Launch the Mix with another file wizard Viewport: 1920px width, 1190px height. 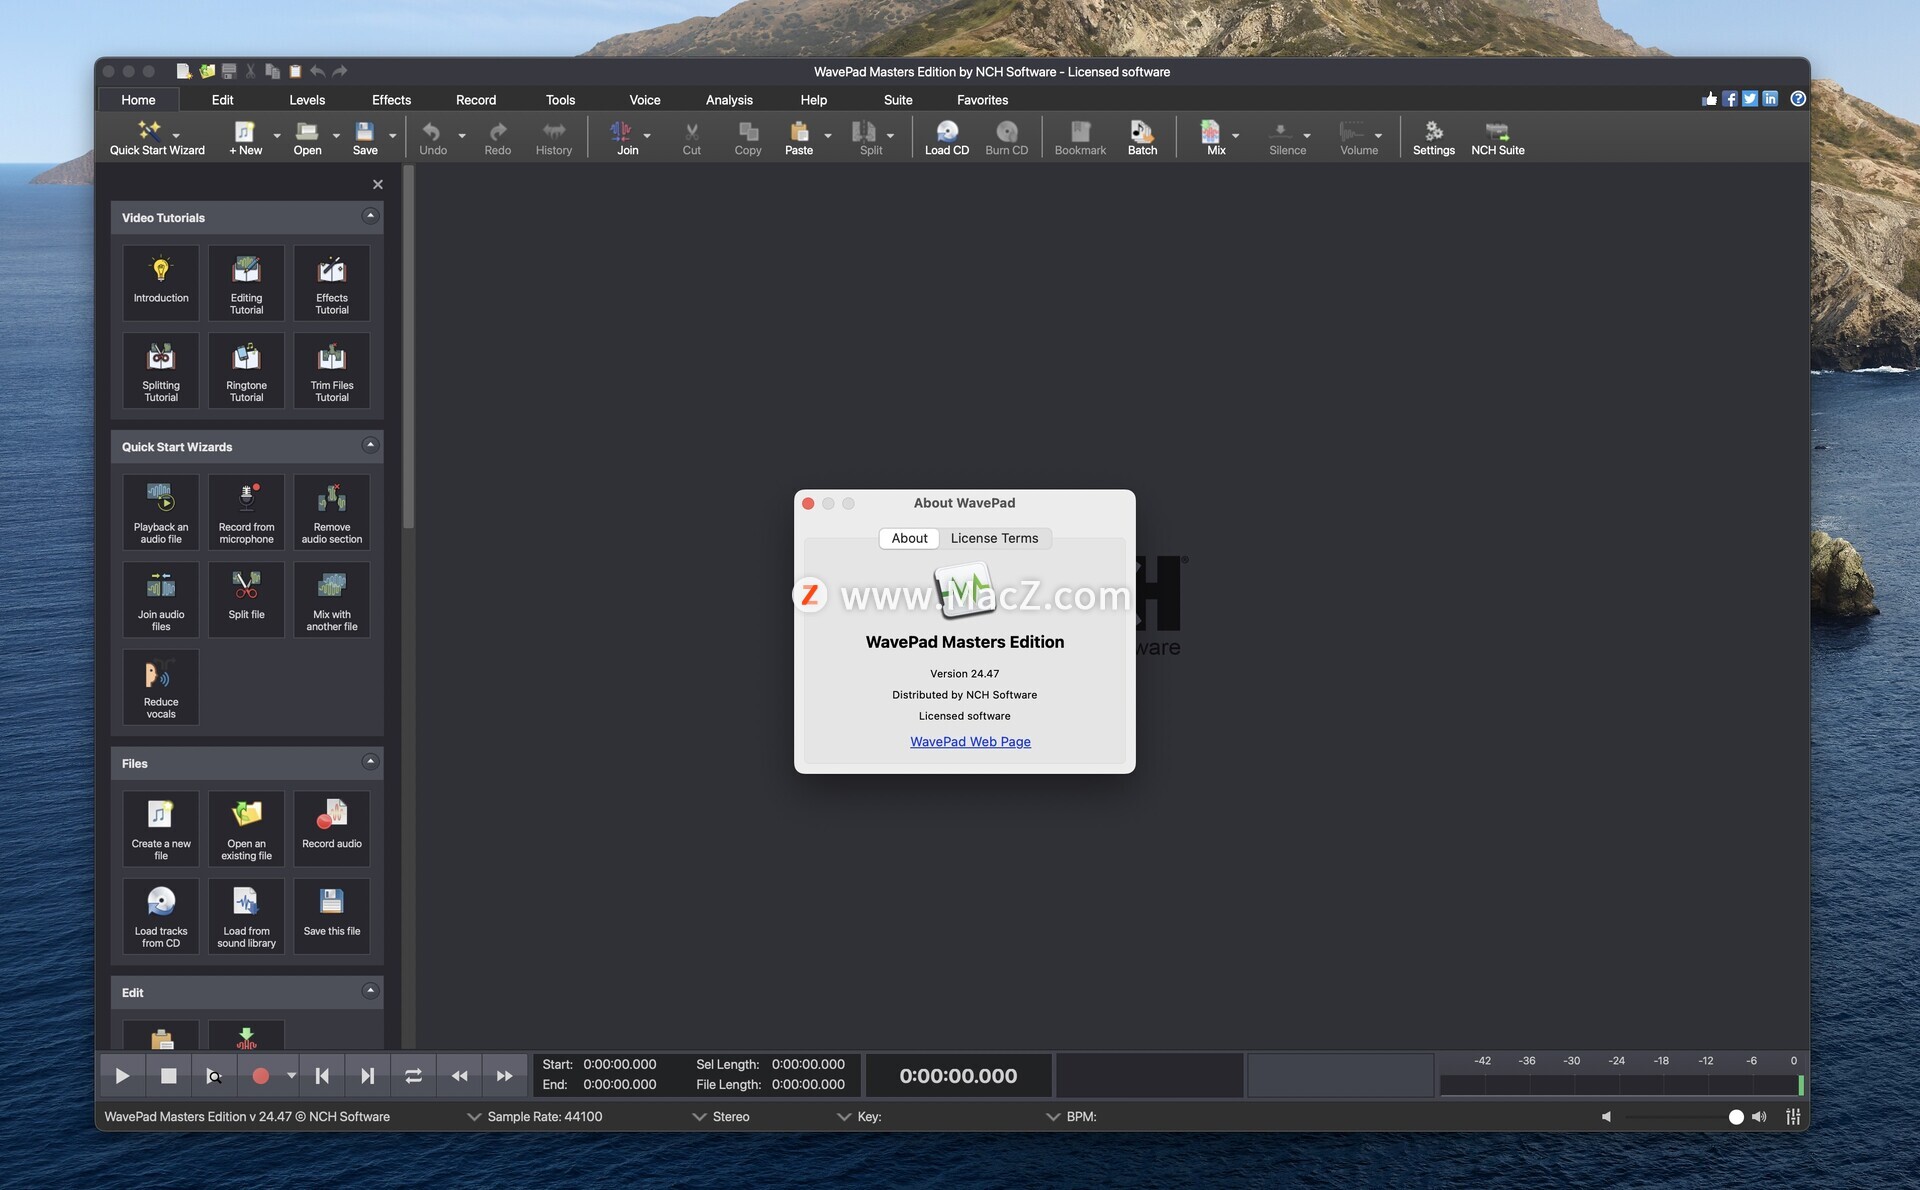[x=332, y=600]
